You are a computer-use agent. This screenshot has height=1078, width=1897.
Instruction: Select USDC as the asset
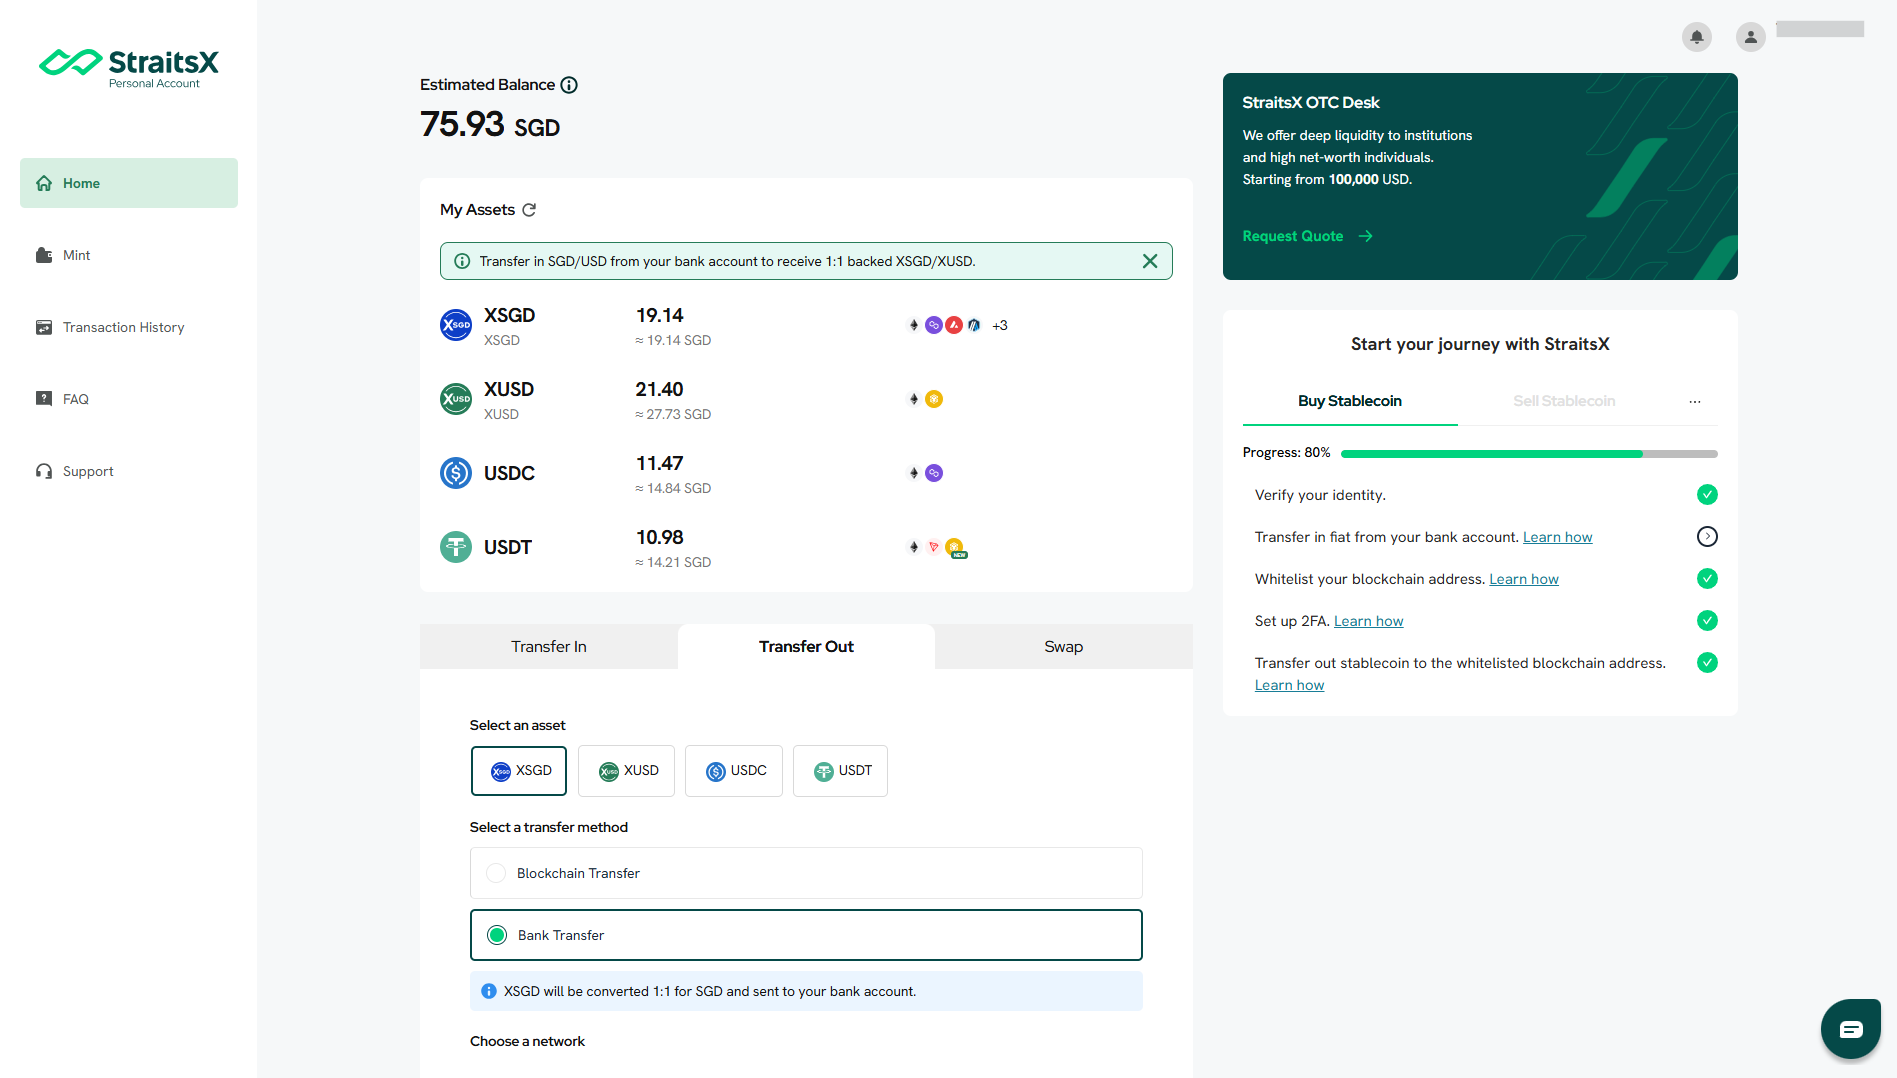point(734,771)
